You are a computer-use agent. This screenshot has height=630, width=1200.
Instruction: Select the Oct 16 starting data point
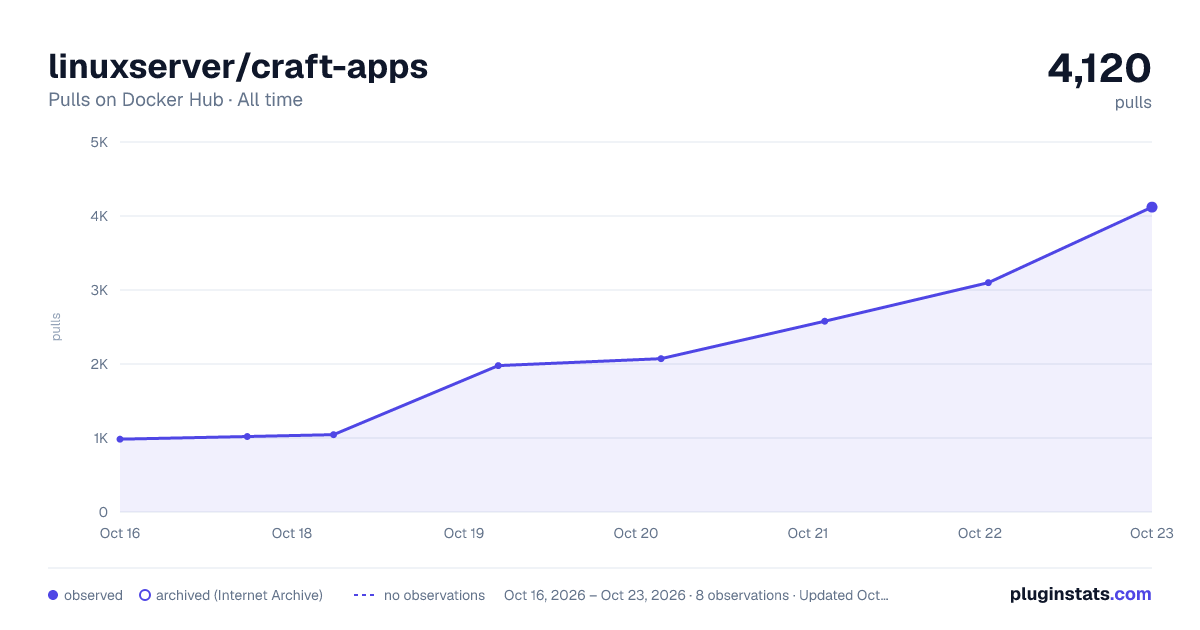[x=120, y=439]
